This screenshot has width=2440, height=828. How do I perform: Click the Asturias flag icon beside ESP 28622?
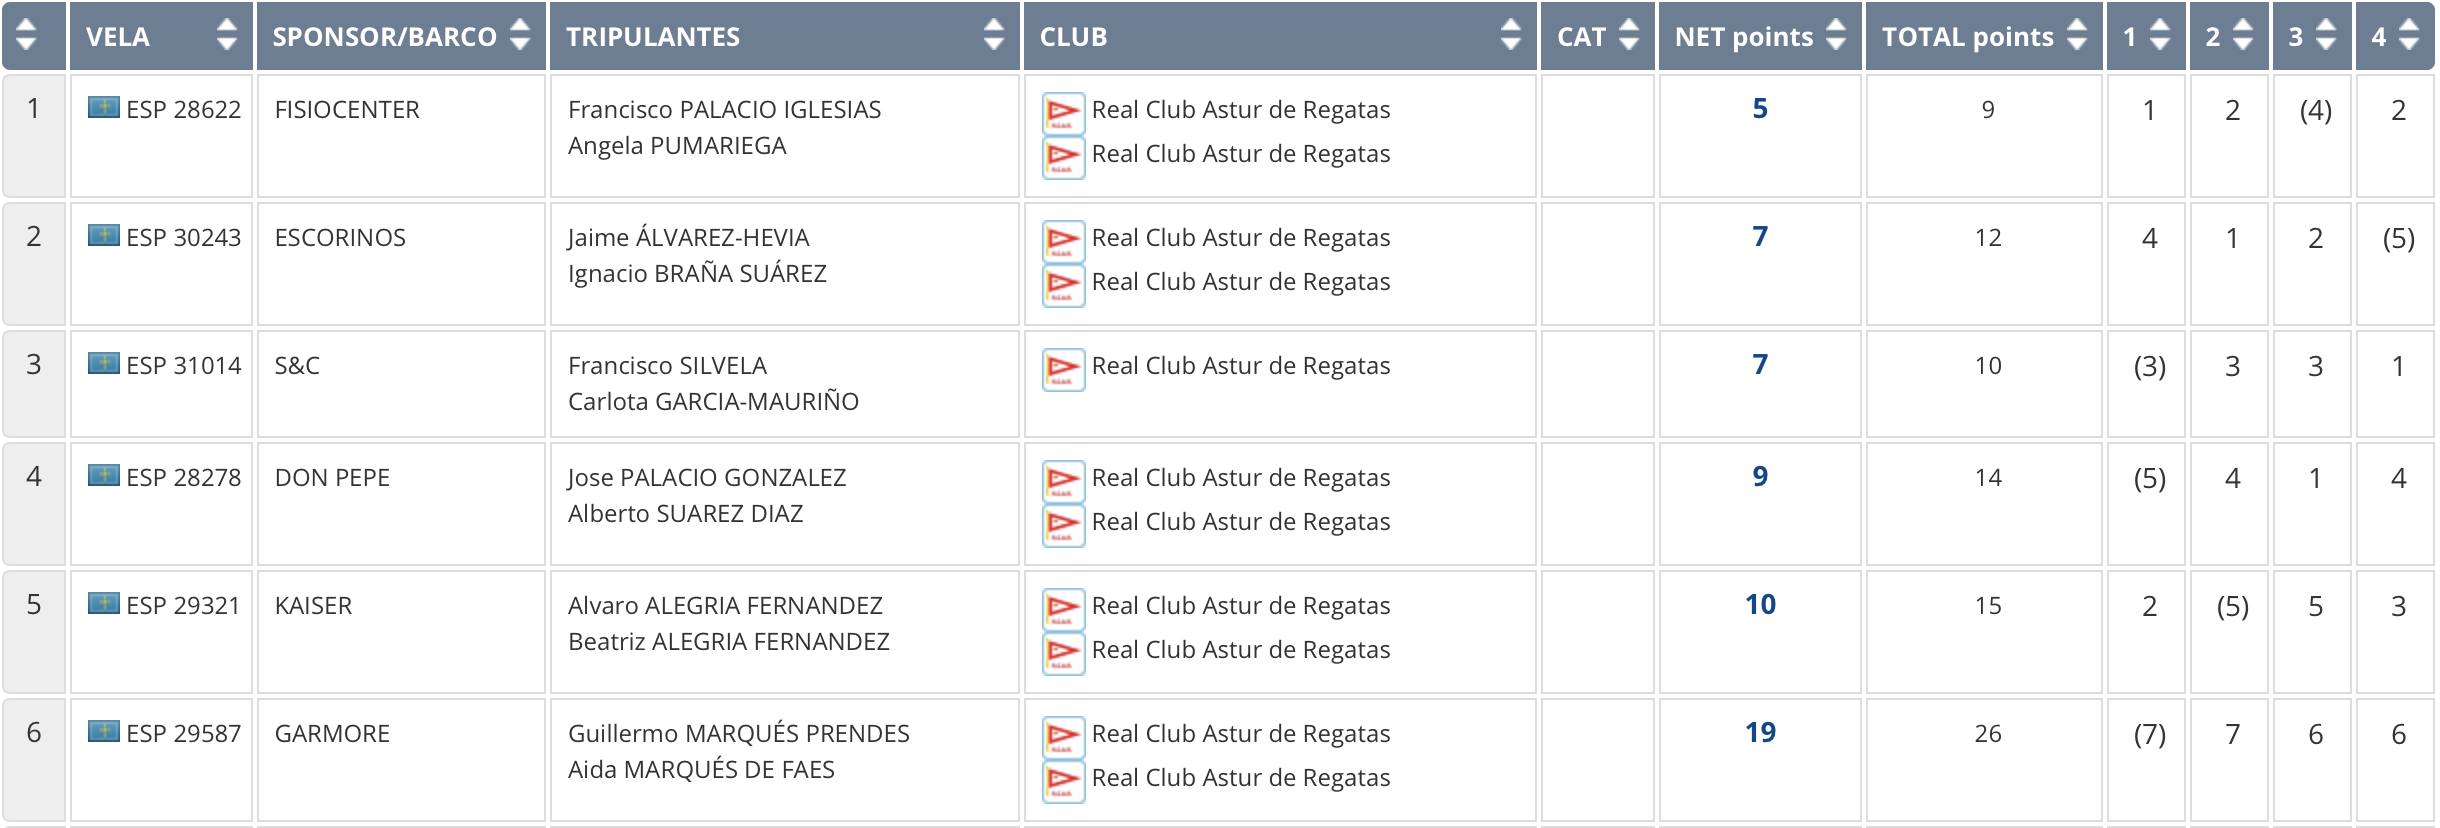click(x=104, y=108)
